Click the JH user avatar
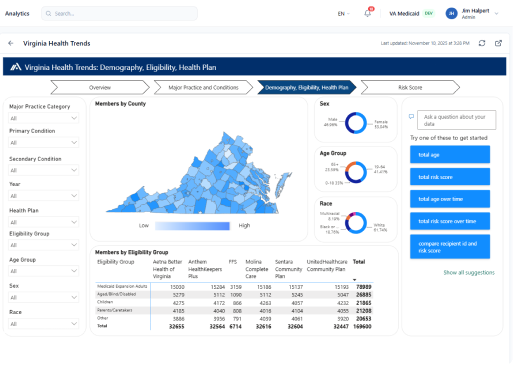This screenshot has height=366, width=513. coord(451,13)
